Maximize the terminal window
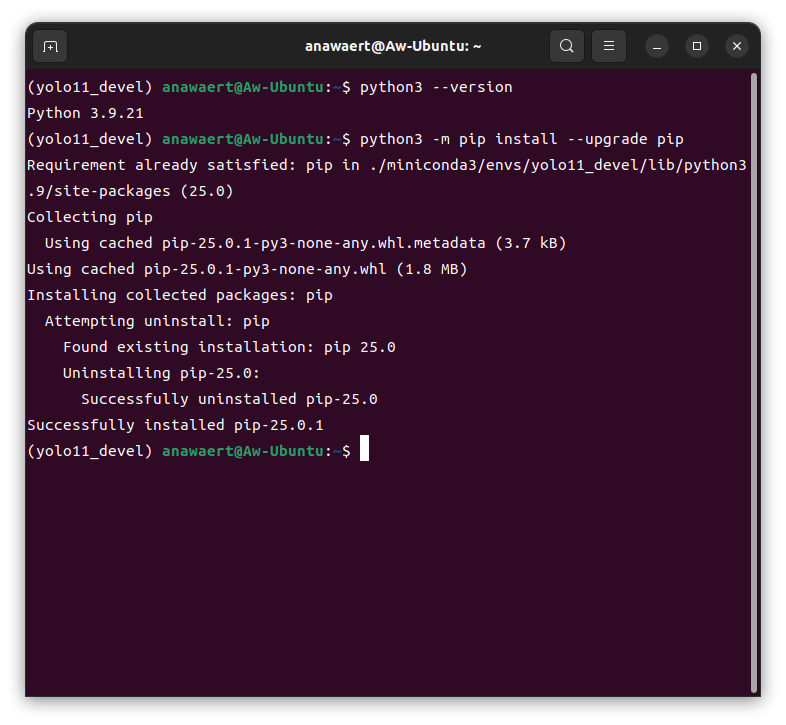 [x=697, y=46]
